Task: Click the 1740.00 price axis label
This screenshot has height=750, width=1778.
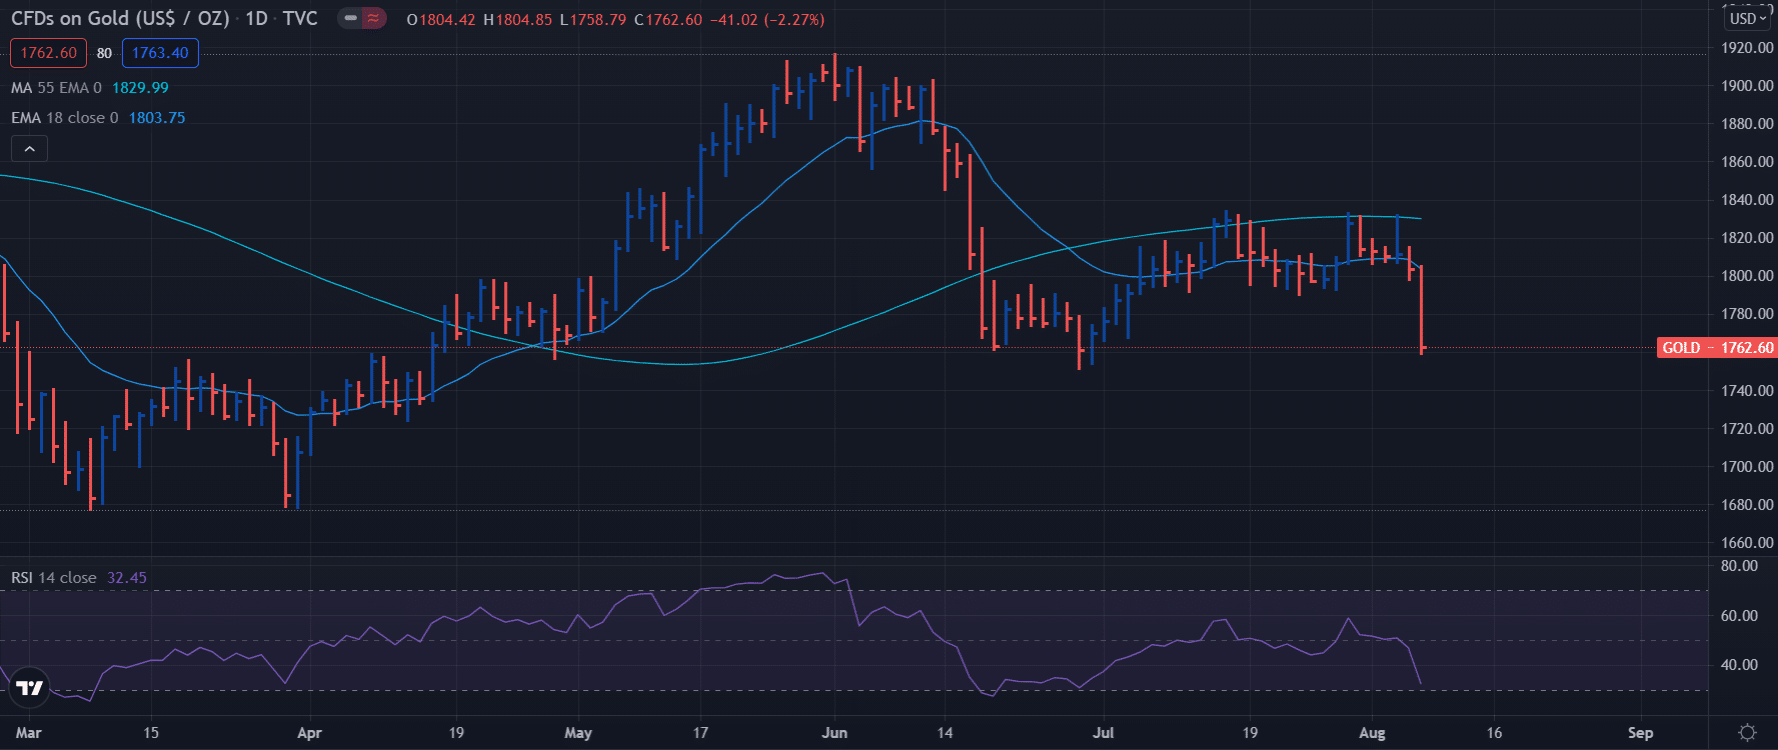Action: tap(1747, 391)
